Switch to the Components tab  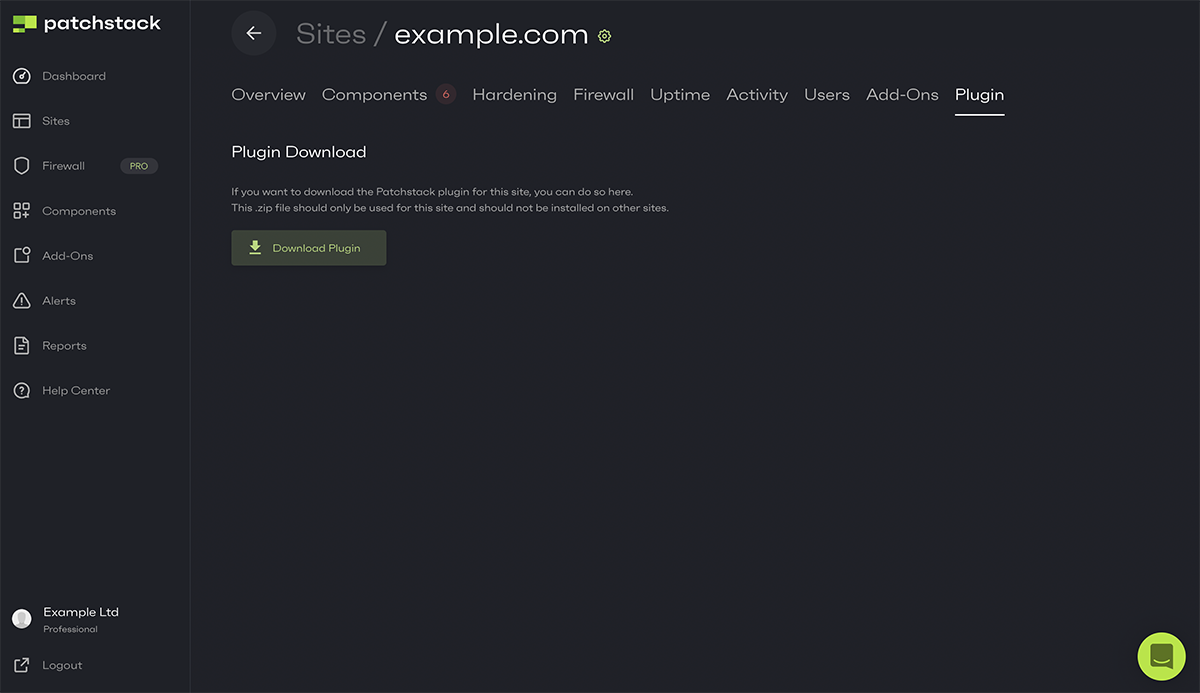pyautogui.click(x=375, y=95)
